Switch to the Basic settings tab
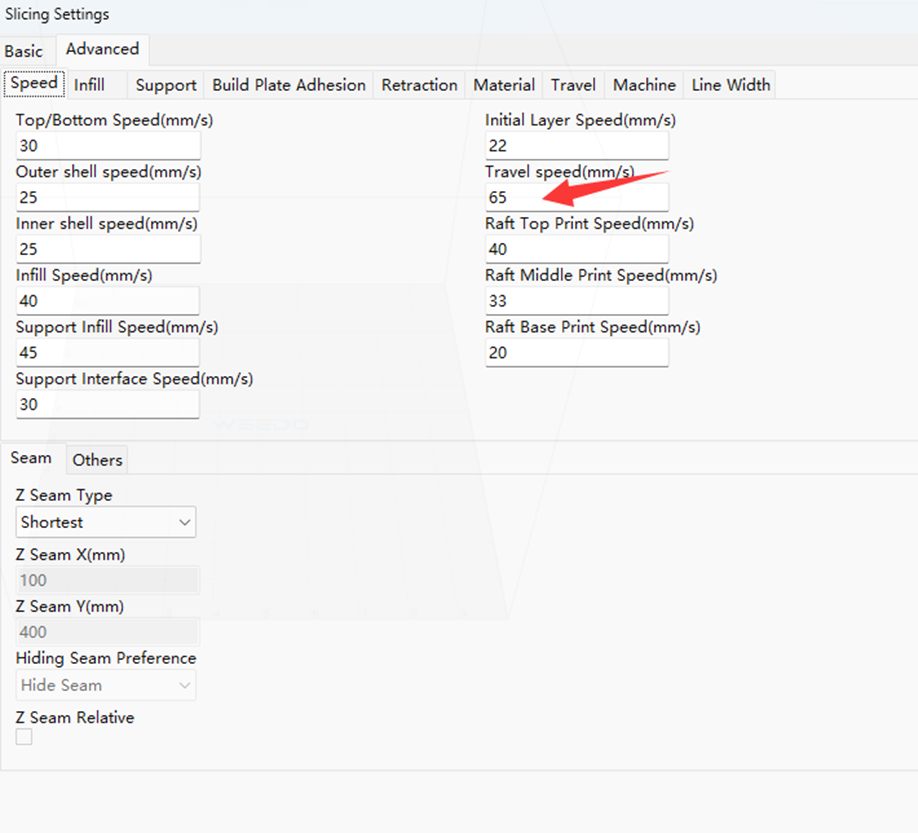The height and width of the screenshot is (833, 918). click(x=24, y=50)
